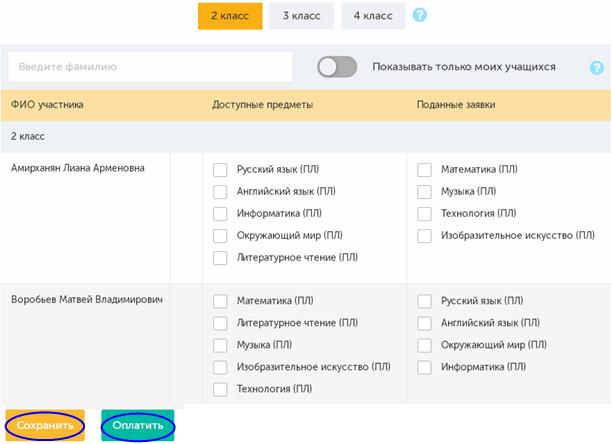Select participant name Воробьев Матвей Владимирович
The width and height of the screenshot is (612, 444).
[87, 300]
